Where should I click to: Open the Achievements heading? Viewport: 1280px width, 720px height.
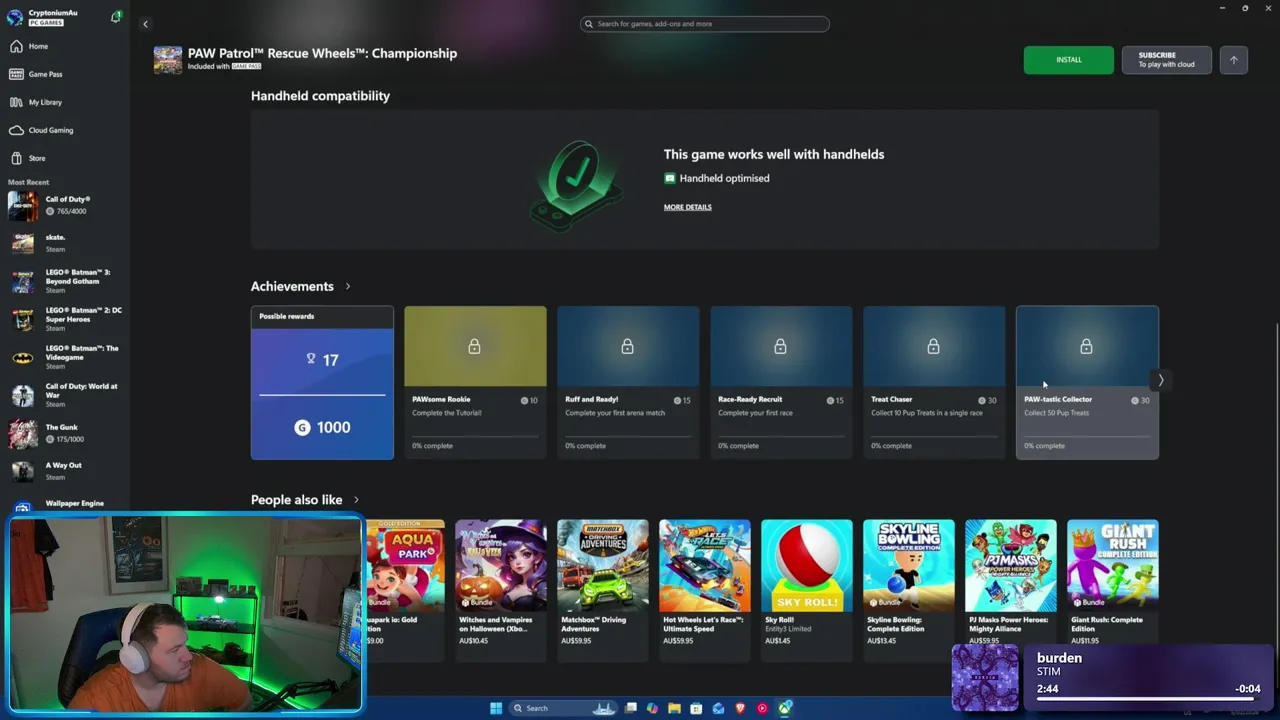click(292, 286)
